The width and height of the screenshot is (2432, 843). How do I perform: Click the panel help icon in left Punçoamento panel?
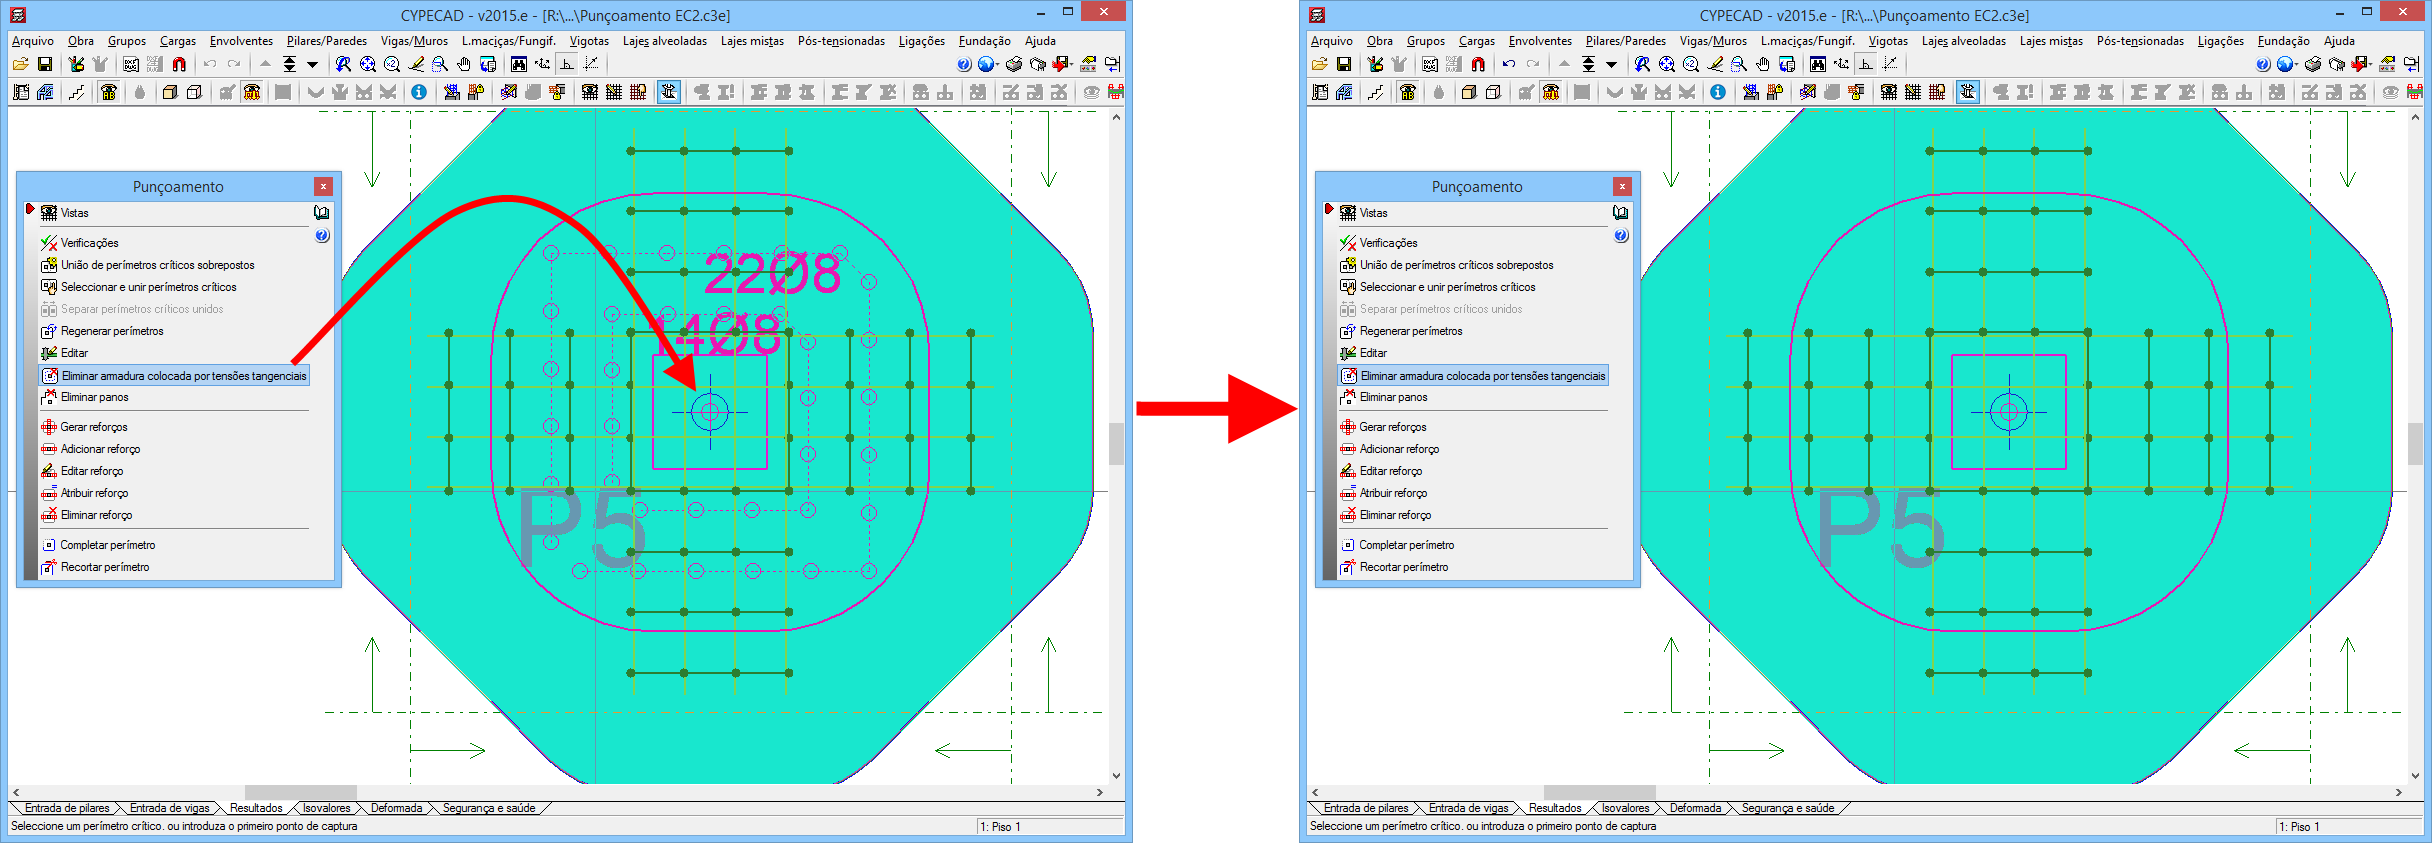coord(322,236)
